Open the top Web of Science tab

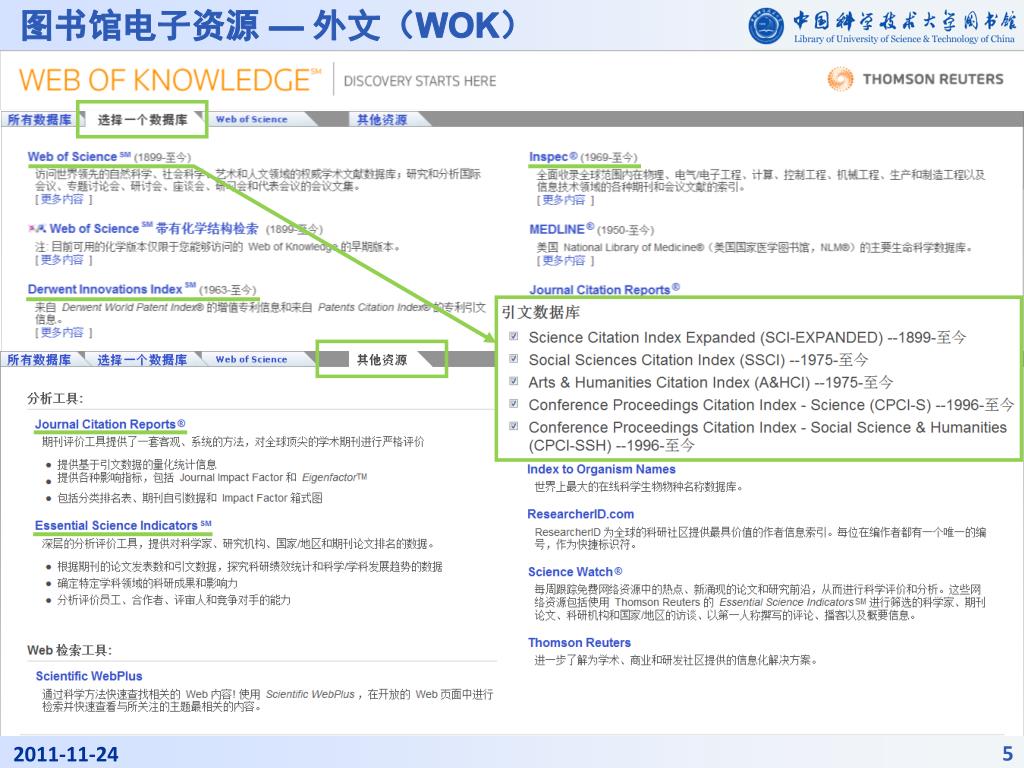tap(251, 120)
